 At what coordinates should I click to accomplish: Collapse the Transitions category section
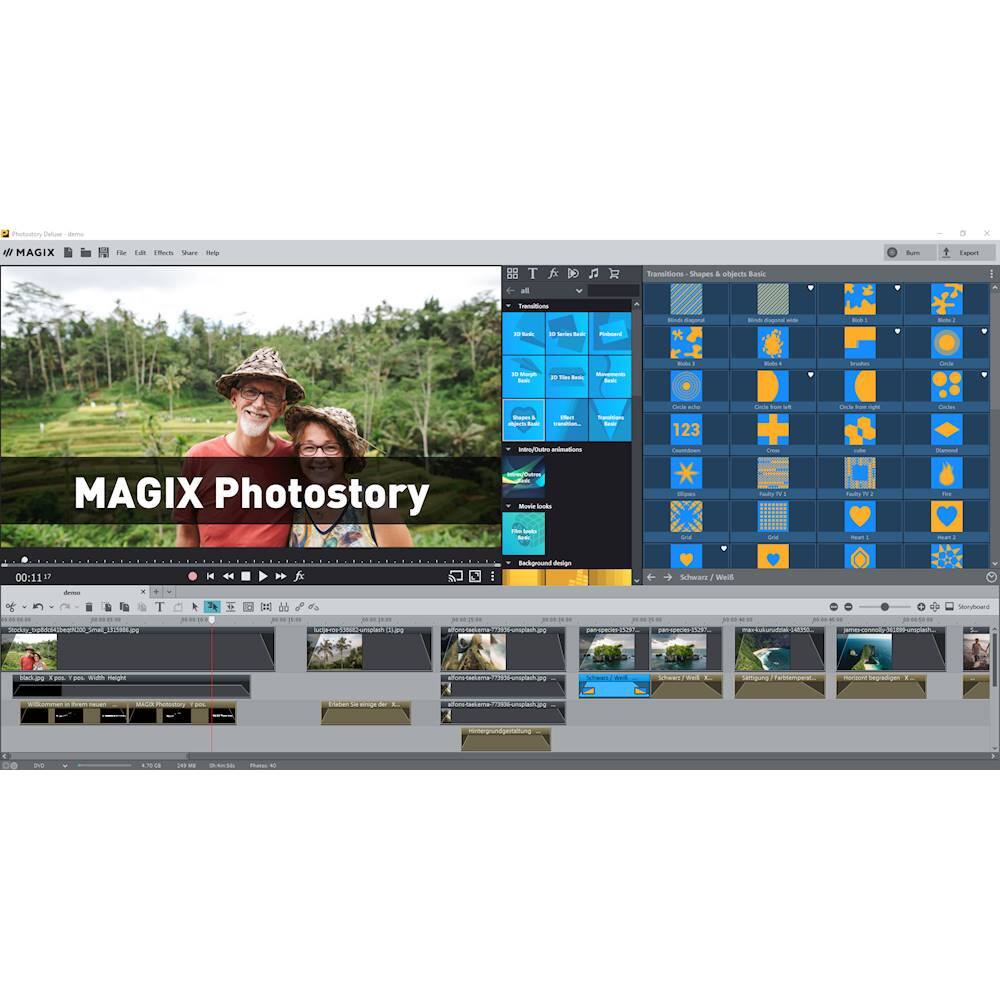pyautogui.click(x=508, y=306)
